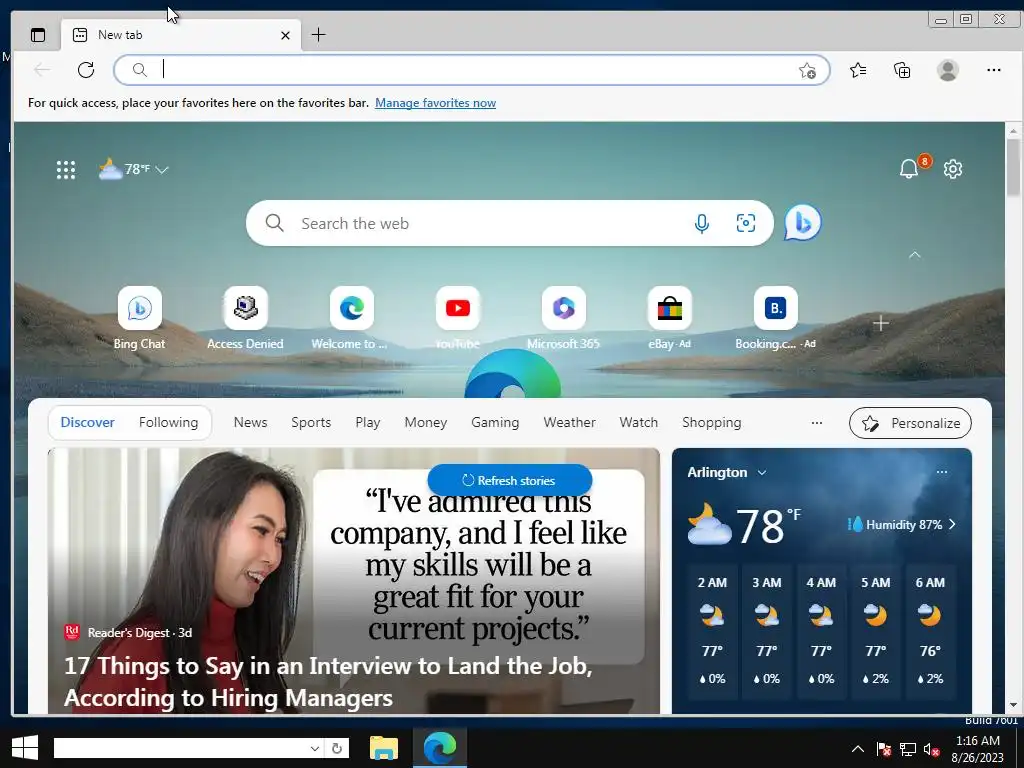Open the News category
The width and height of the screenshot is (1024, 768).
point(251,423)
